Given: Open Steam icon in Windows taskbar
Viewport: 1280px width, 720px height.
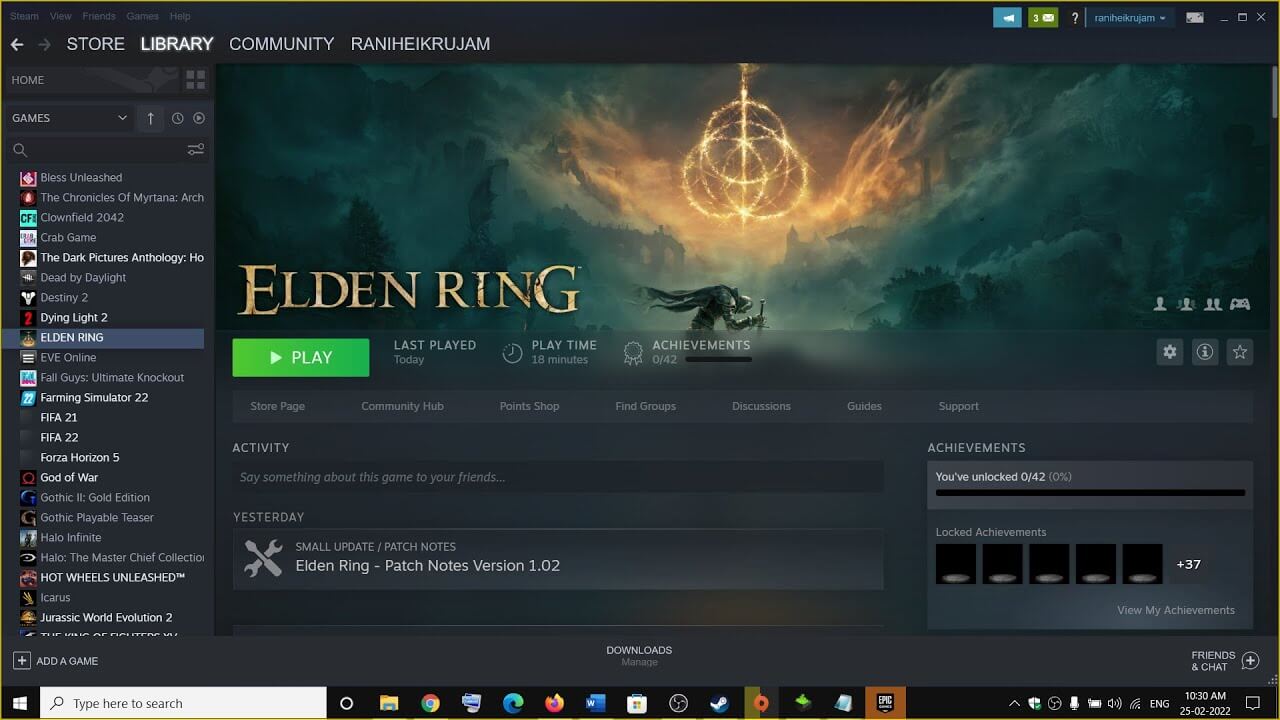Looking at the screenshot, I should pos(719,703).
